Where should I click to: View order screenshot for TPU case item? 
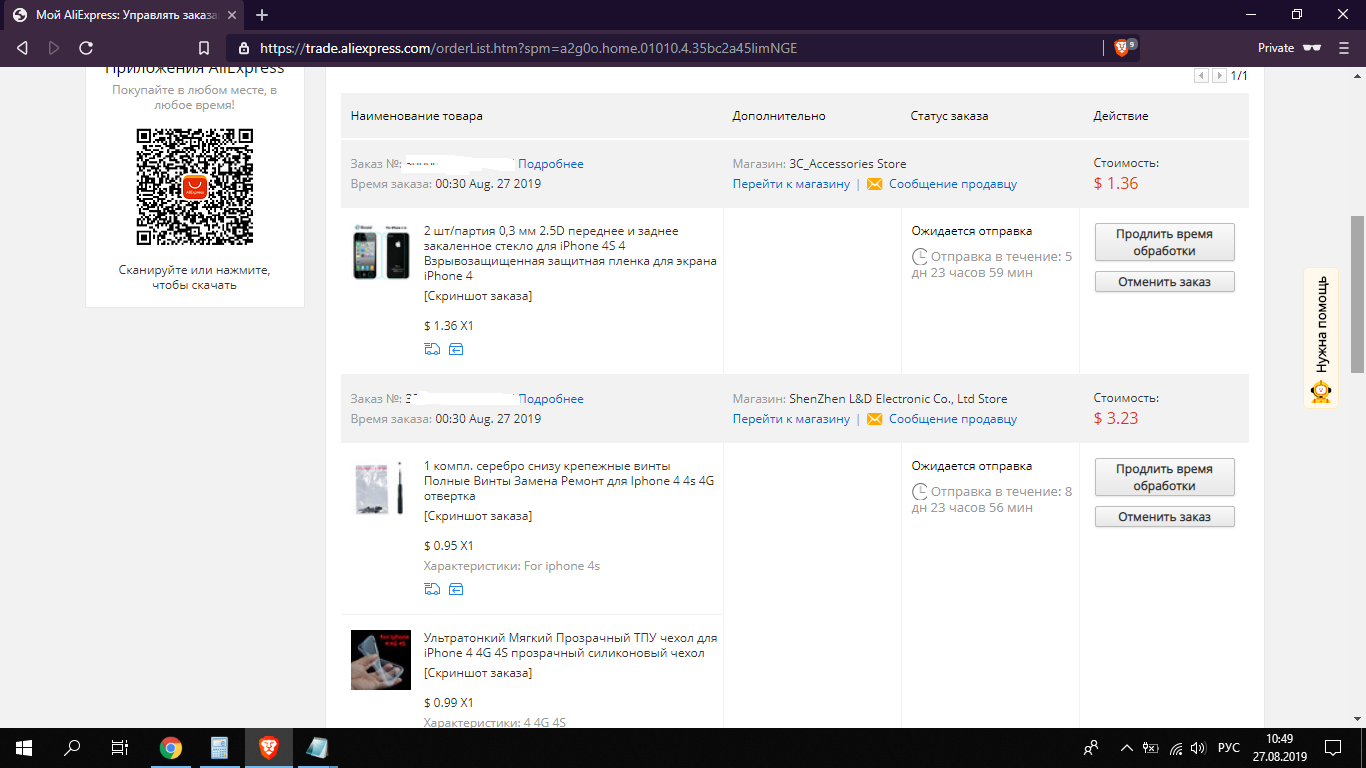[478, 673]
